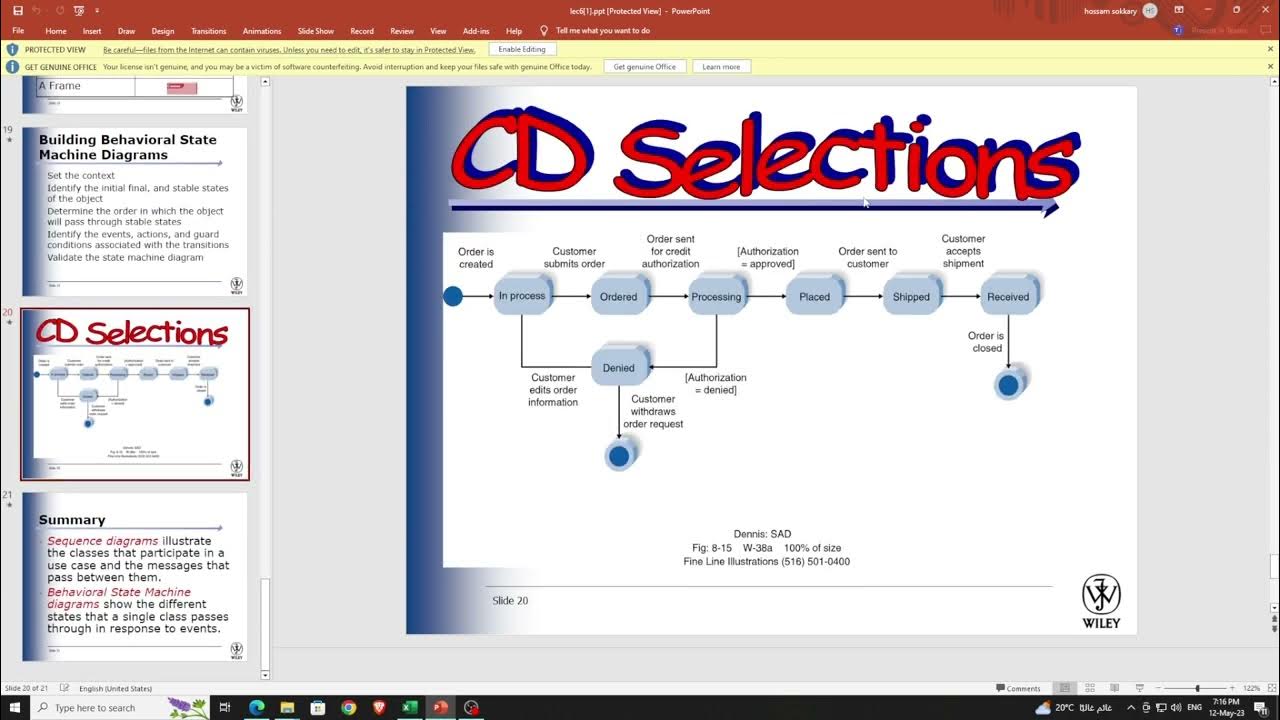Click English (United States) language indicator
Screen dimensions: 1280x720
click(116, 688)
